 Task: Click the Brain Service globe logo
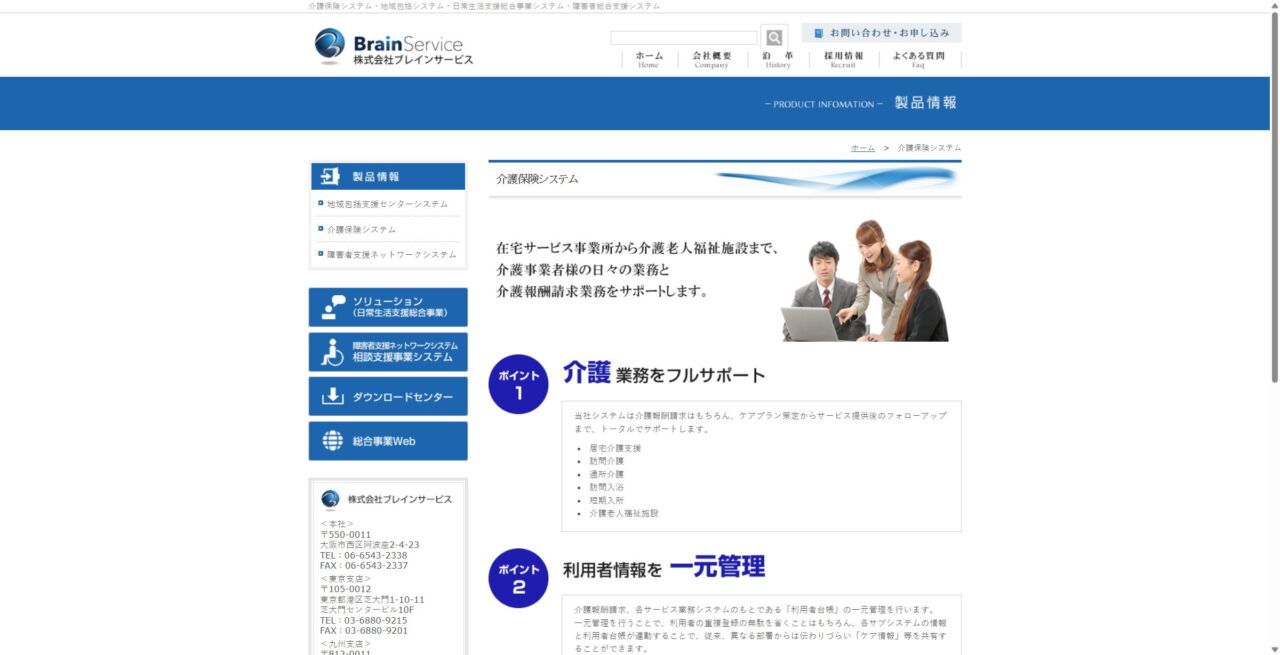330,45
